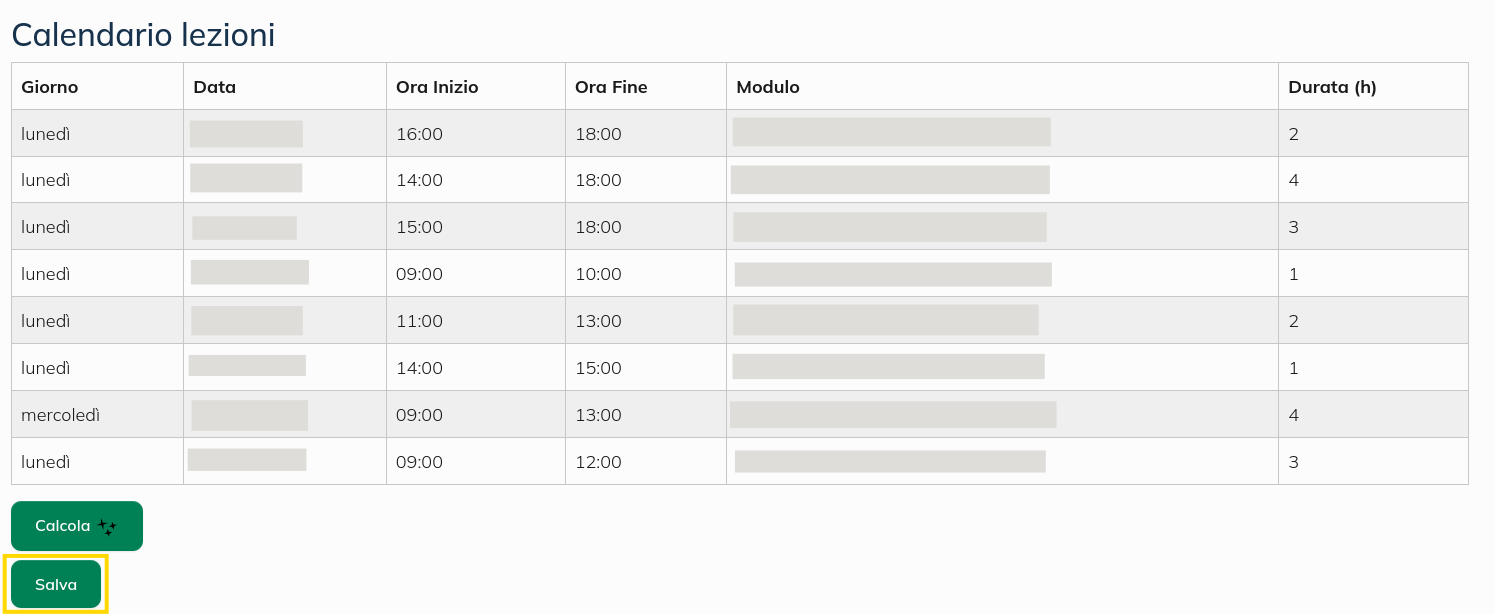Click the redacted Modulo cell in mercoledì row
The width and height of the screenshot is (1495, 614).
[893, 414]
